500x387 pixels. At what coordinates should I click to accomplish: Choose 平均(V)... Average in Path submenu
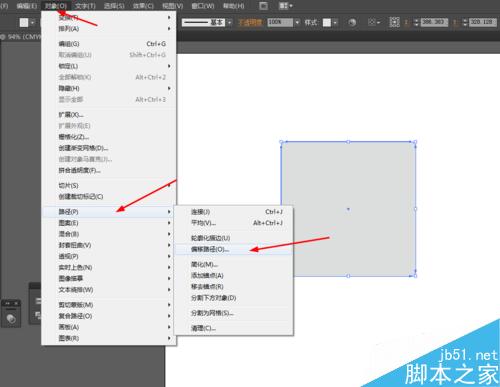pos(234,223)
